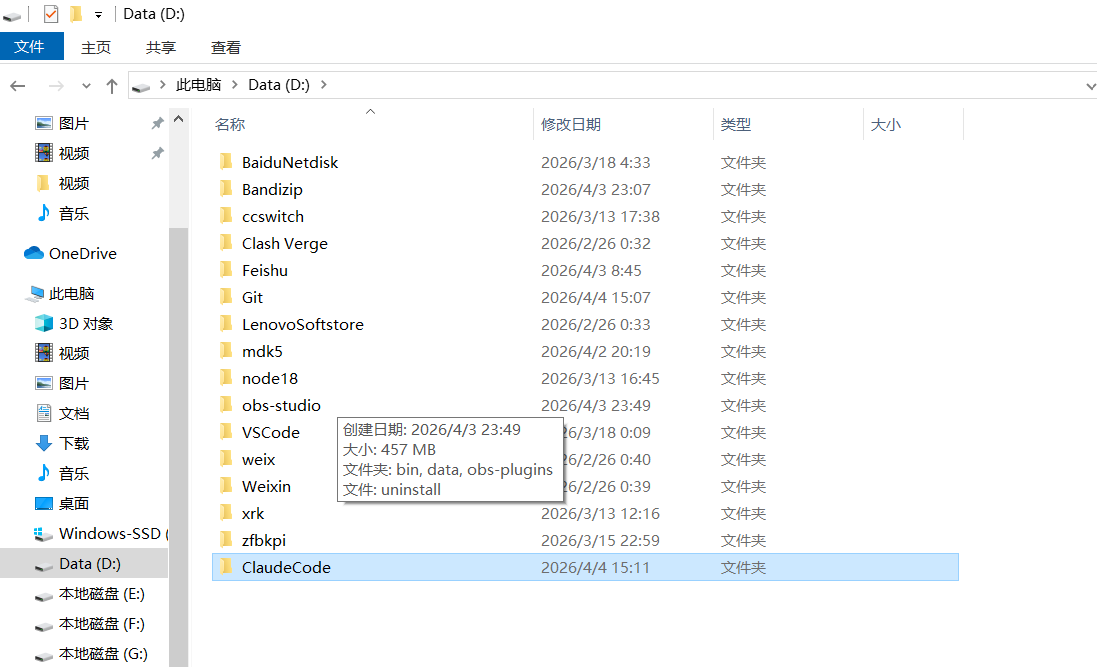Select the ClaudeCode folder icon
The image size is (1097, 667).
(x=226, y=567)
